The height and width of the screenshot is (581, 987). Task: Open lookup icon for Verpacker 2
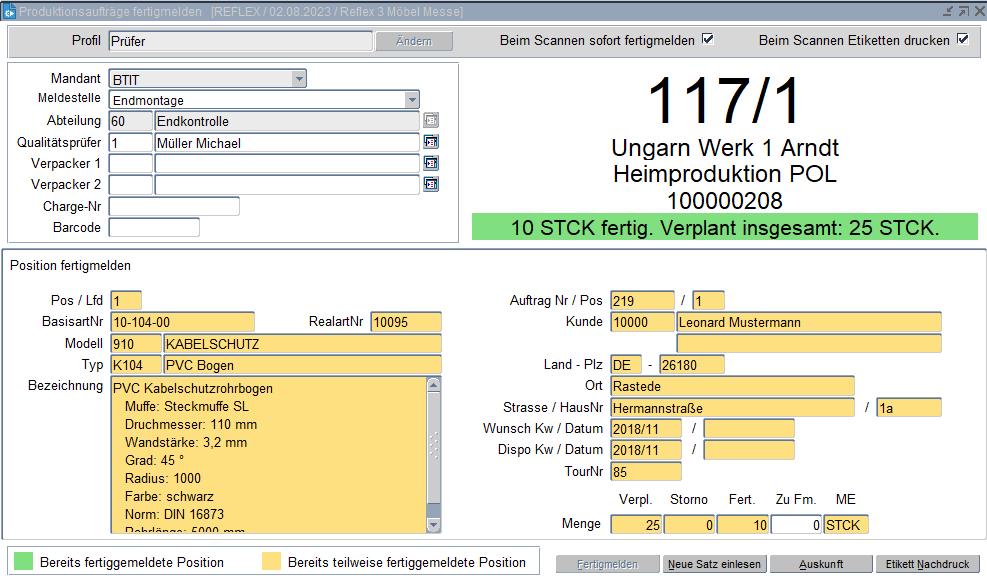(x=431, y=184)
